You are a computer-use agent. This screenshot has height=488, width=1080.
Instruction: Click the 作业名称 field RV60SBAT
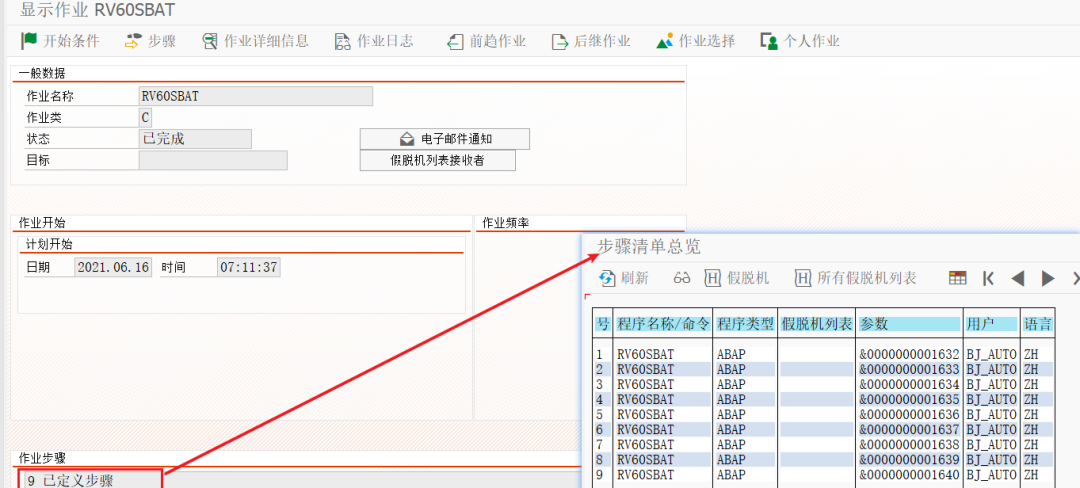(256, 96)
